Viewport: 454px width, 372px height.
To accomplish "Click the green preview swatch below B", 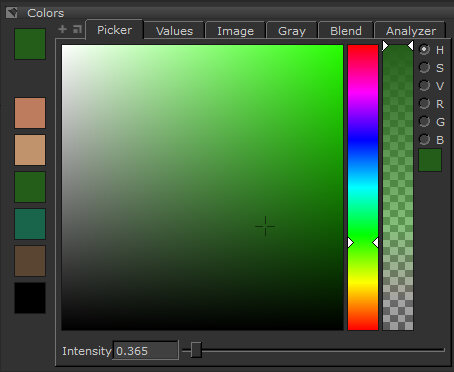I will click(x=430, y=160).
